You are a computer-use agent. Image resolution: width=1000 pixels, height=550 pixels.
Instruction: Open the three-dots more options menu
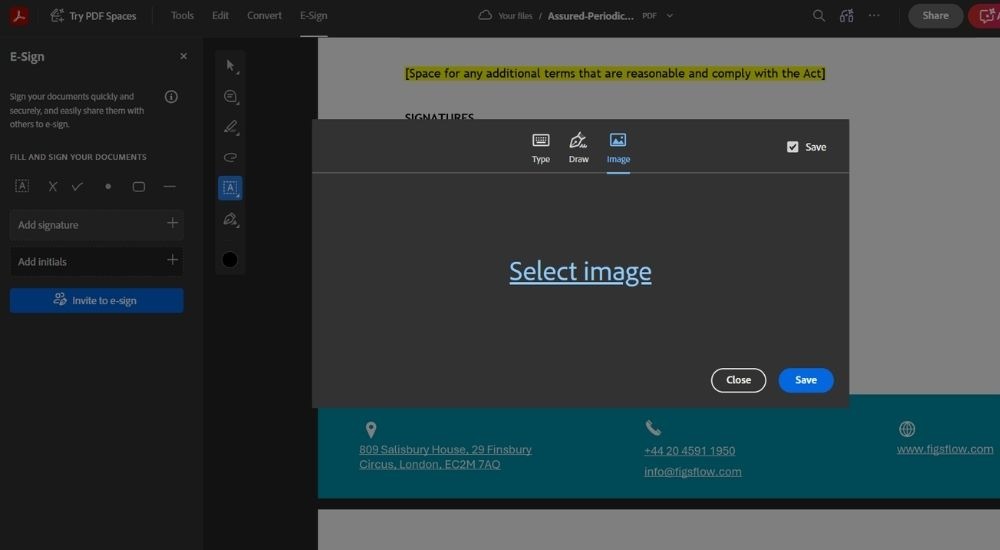click(x=874, y=15)
